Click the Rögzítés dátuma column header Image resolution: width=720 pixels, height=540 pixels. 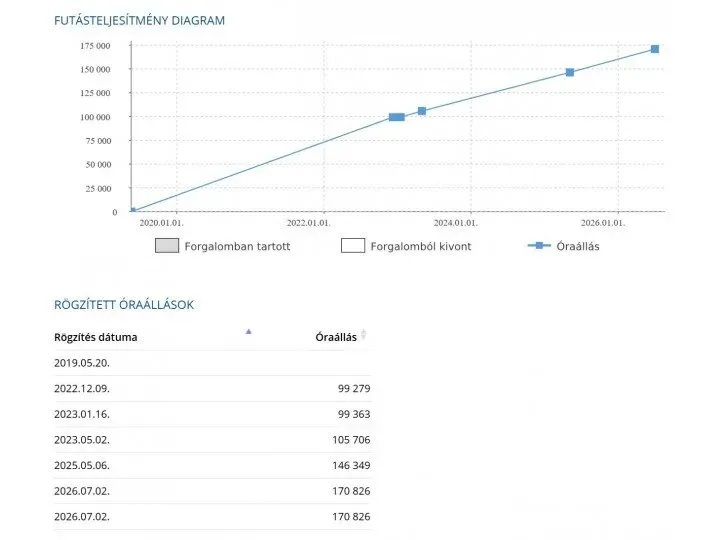(96, 337)
